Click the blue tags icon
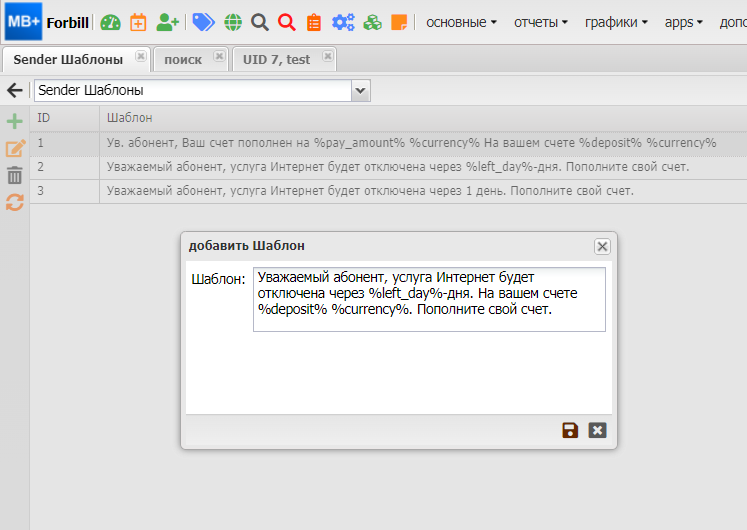747x530 pixels. point(203,22)
